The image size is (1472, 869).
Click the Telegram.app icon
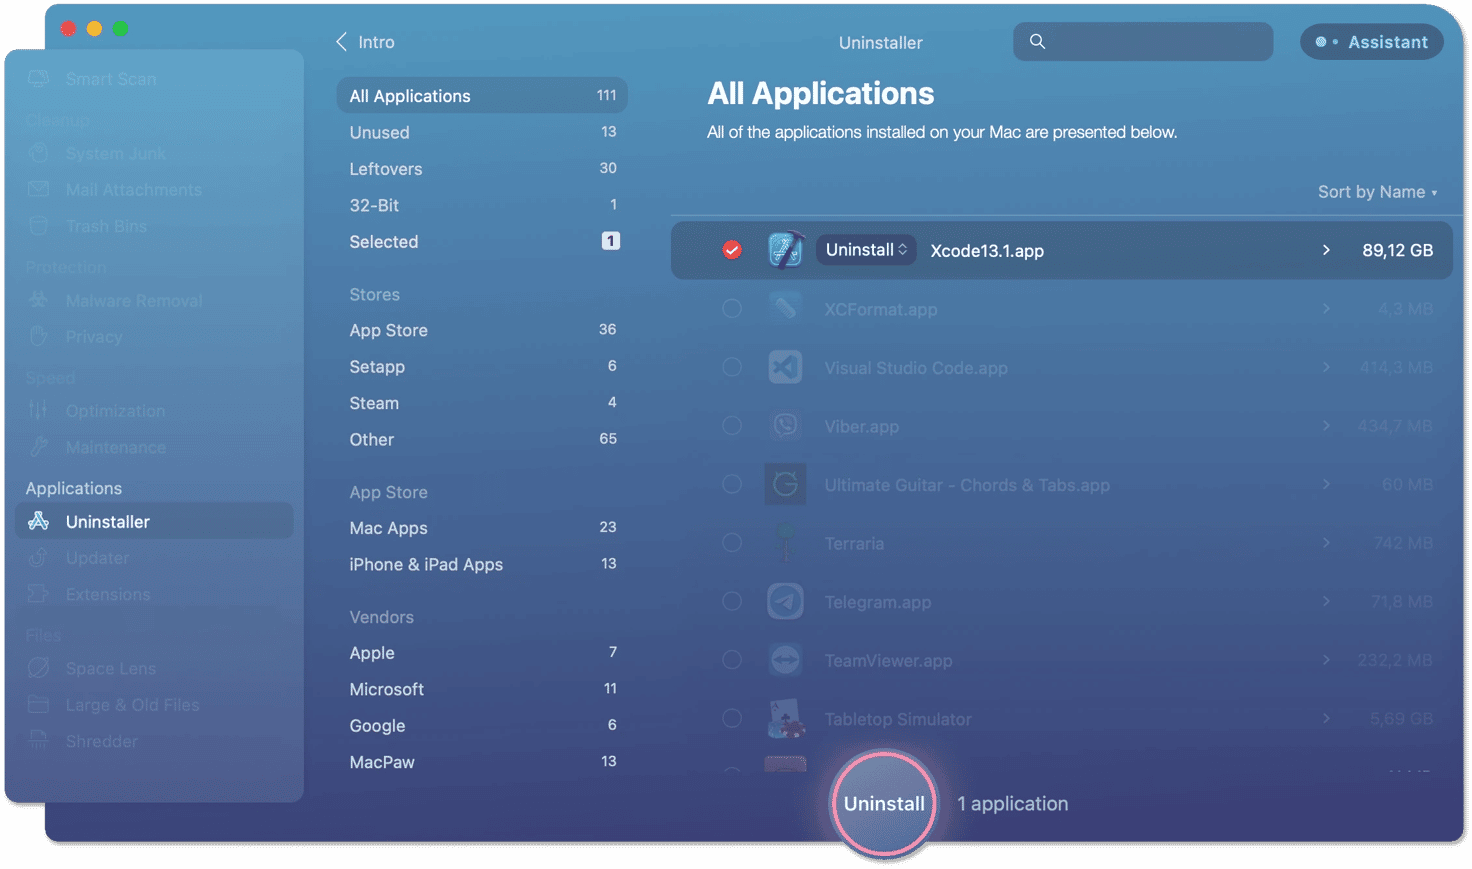[x=786, y=602]
